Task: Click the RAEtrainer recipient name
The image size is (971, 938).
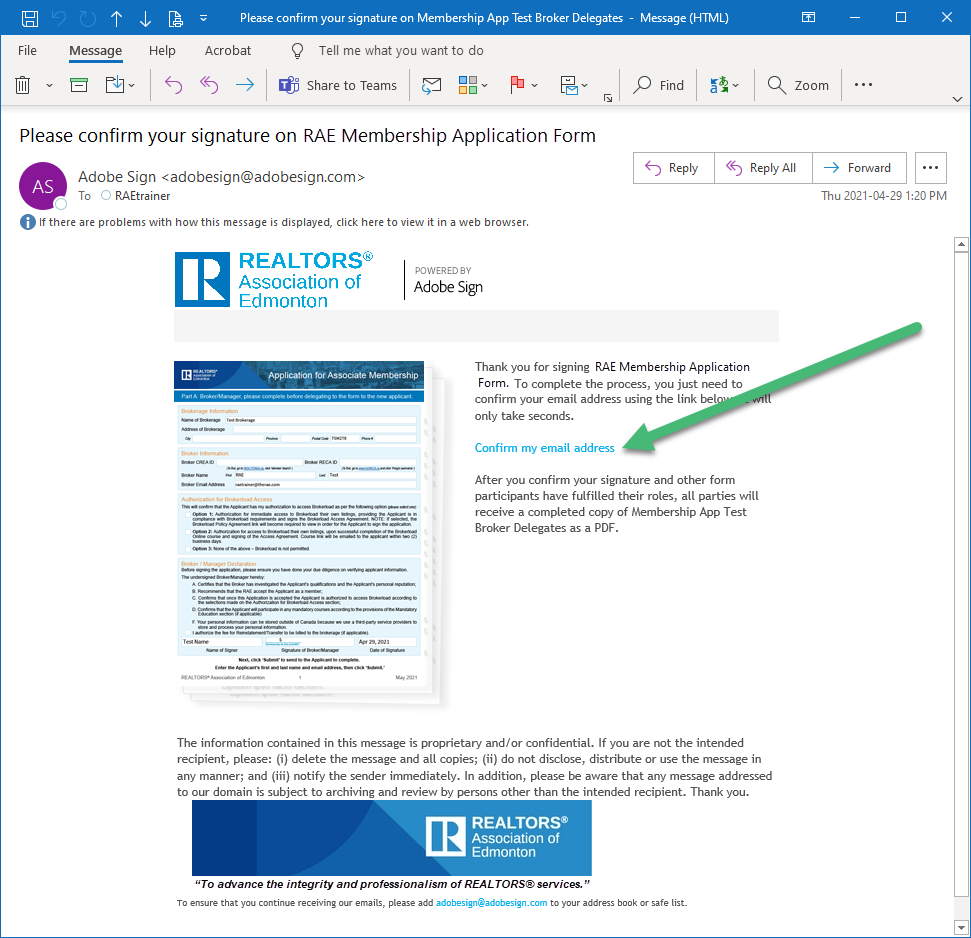Action: (x=142, y=196)
